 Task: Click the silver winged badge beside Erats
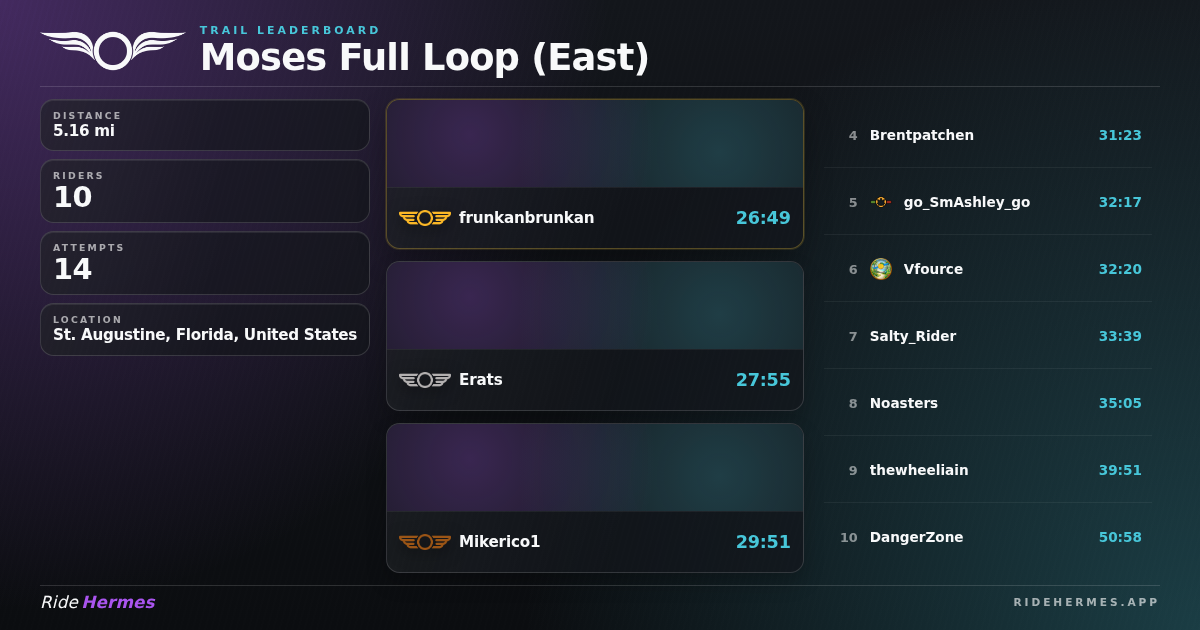425,380
